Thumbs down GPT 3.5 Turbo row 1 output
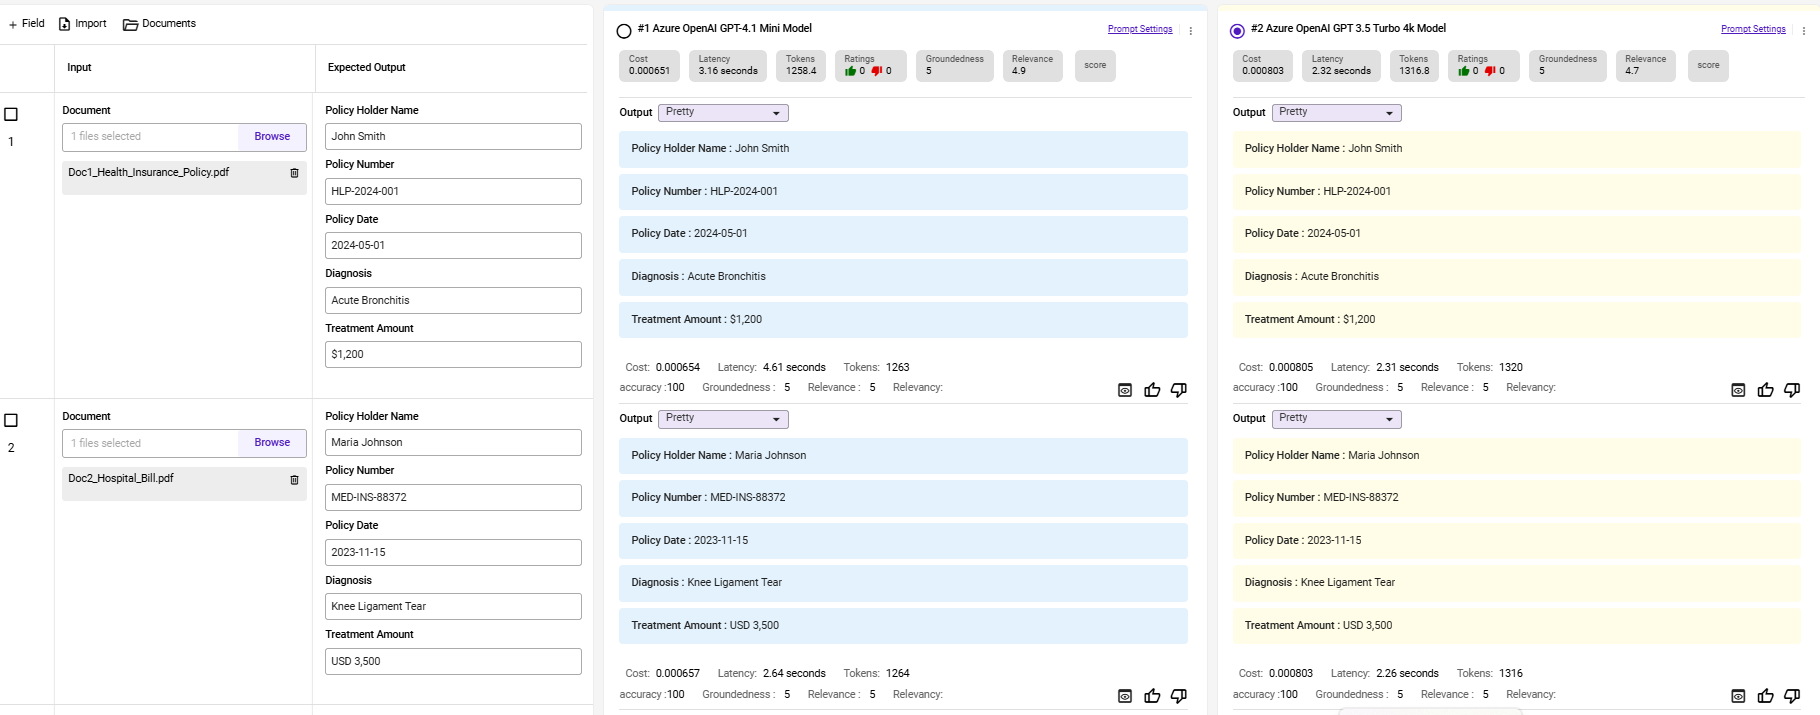This screenshot has width=1820, height=715. pyautogui.click(x=1792, y=390)
